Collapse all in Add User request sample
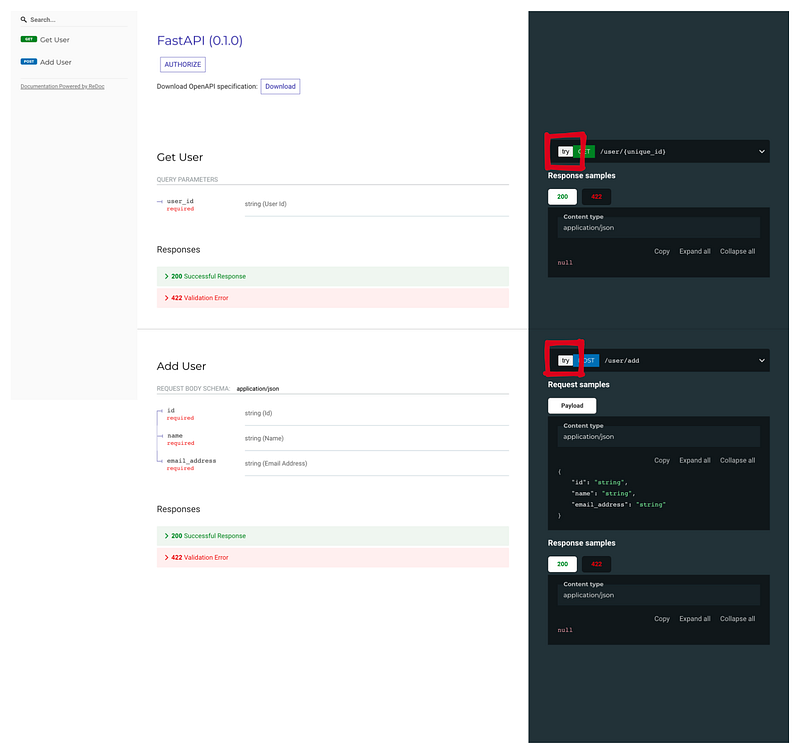Screen dimensions: 800x754 [737, 461]
